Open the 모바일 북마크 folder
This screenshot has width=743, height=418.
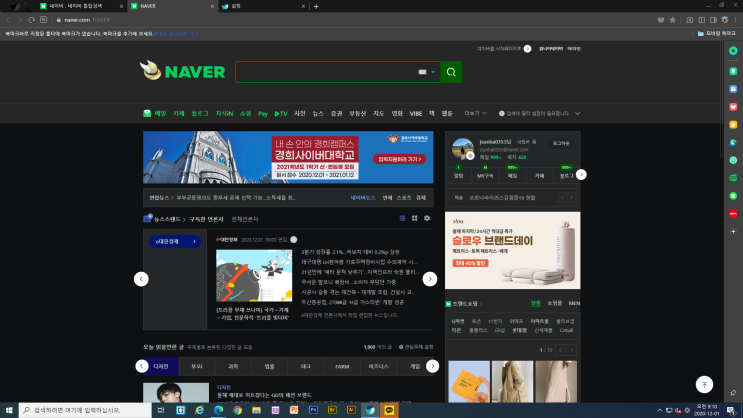[x=716, y=34]
